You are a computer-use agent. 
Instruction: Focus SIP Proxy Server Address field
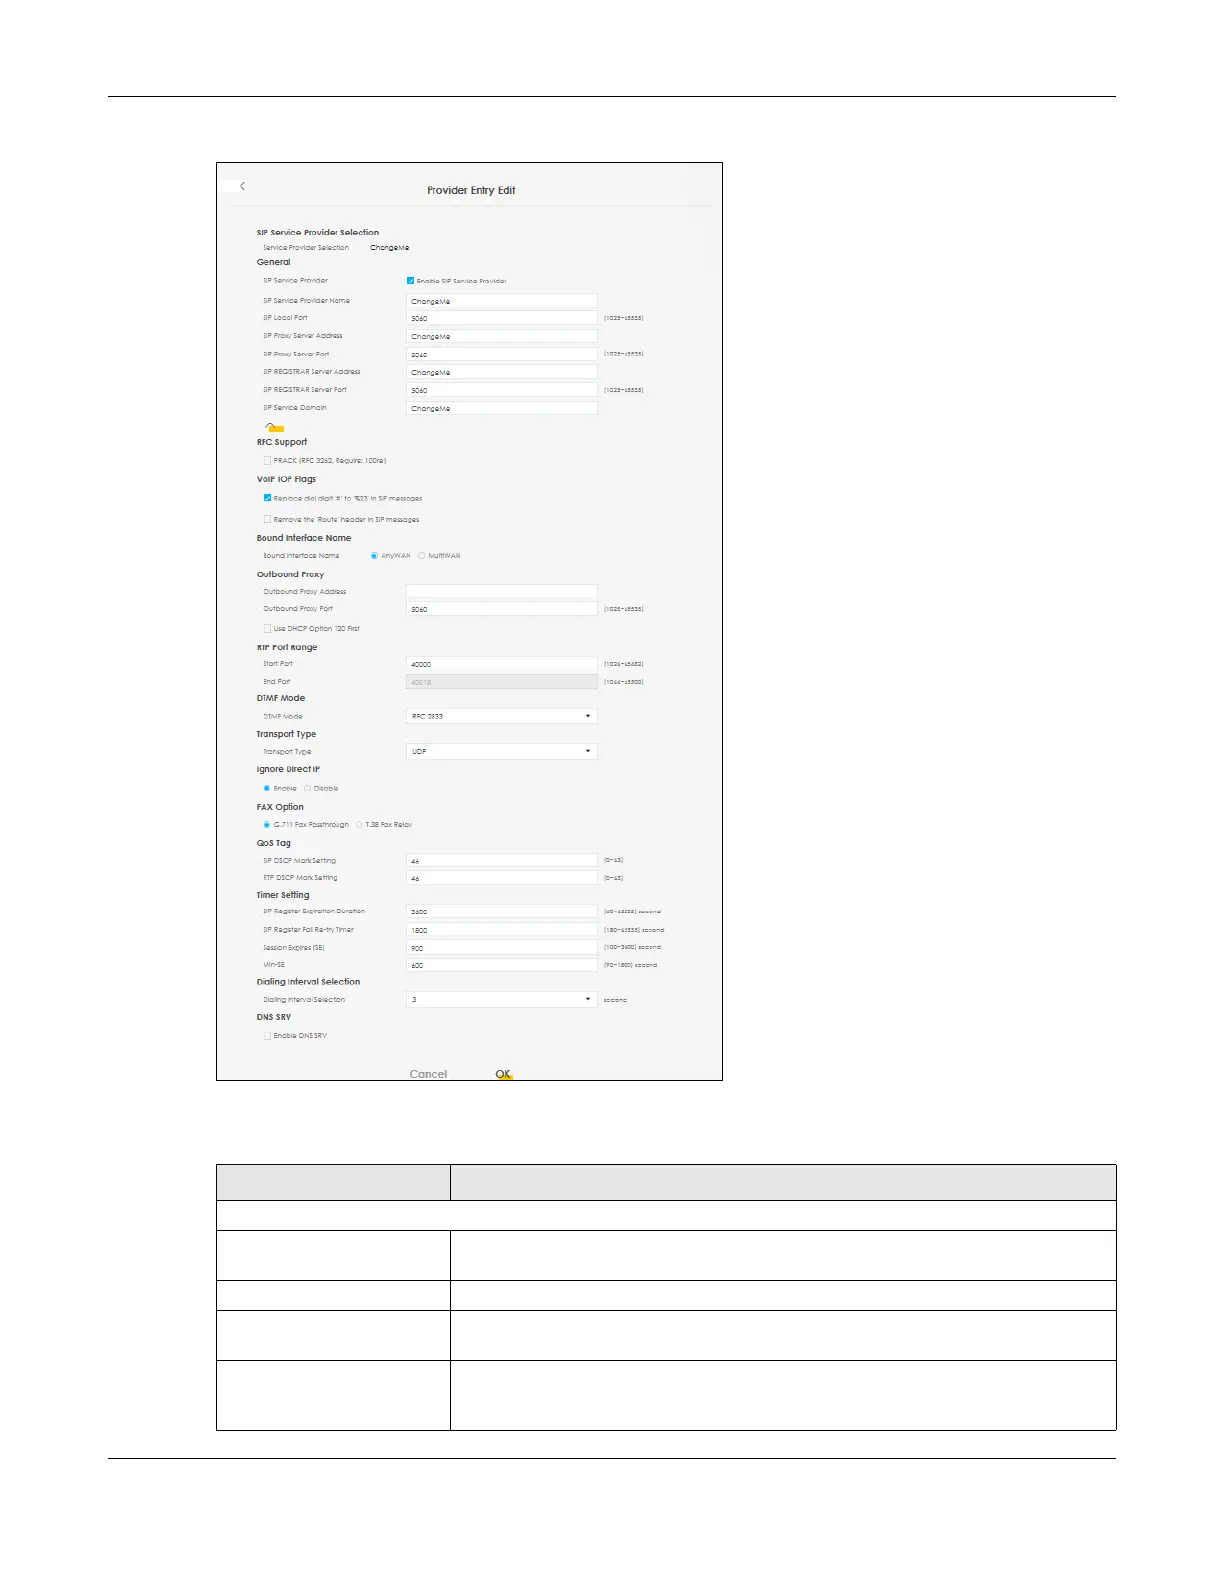(502, 336)
